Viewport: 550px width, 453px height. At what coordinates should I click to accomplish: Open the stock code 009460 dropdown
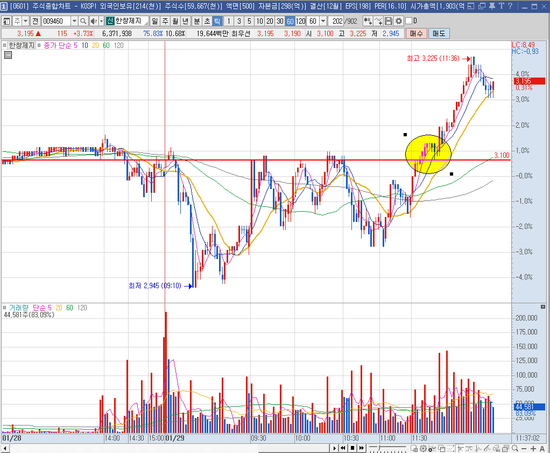point(74,21)
